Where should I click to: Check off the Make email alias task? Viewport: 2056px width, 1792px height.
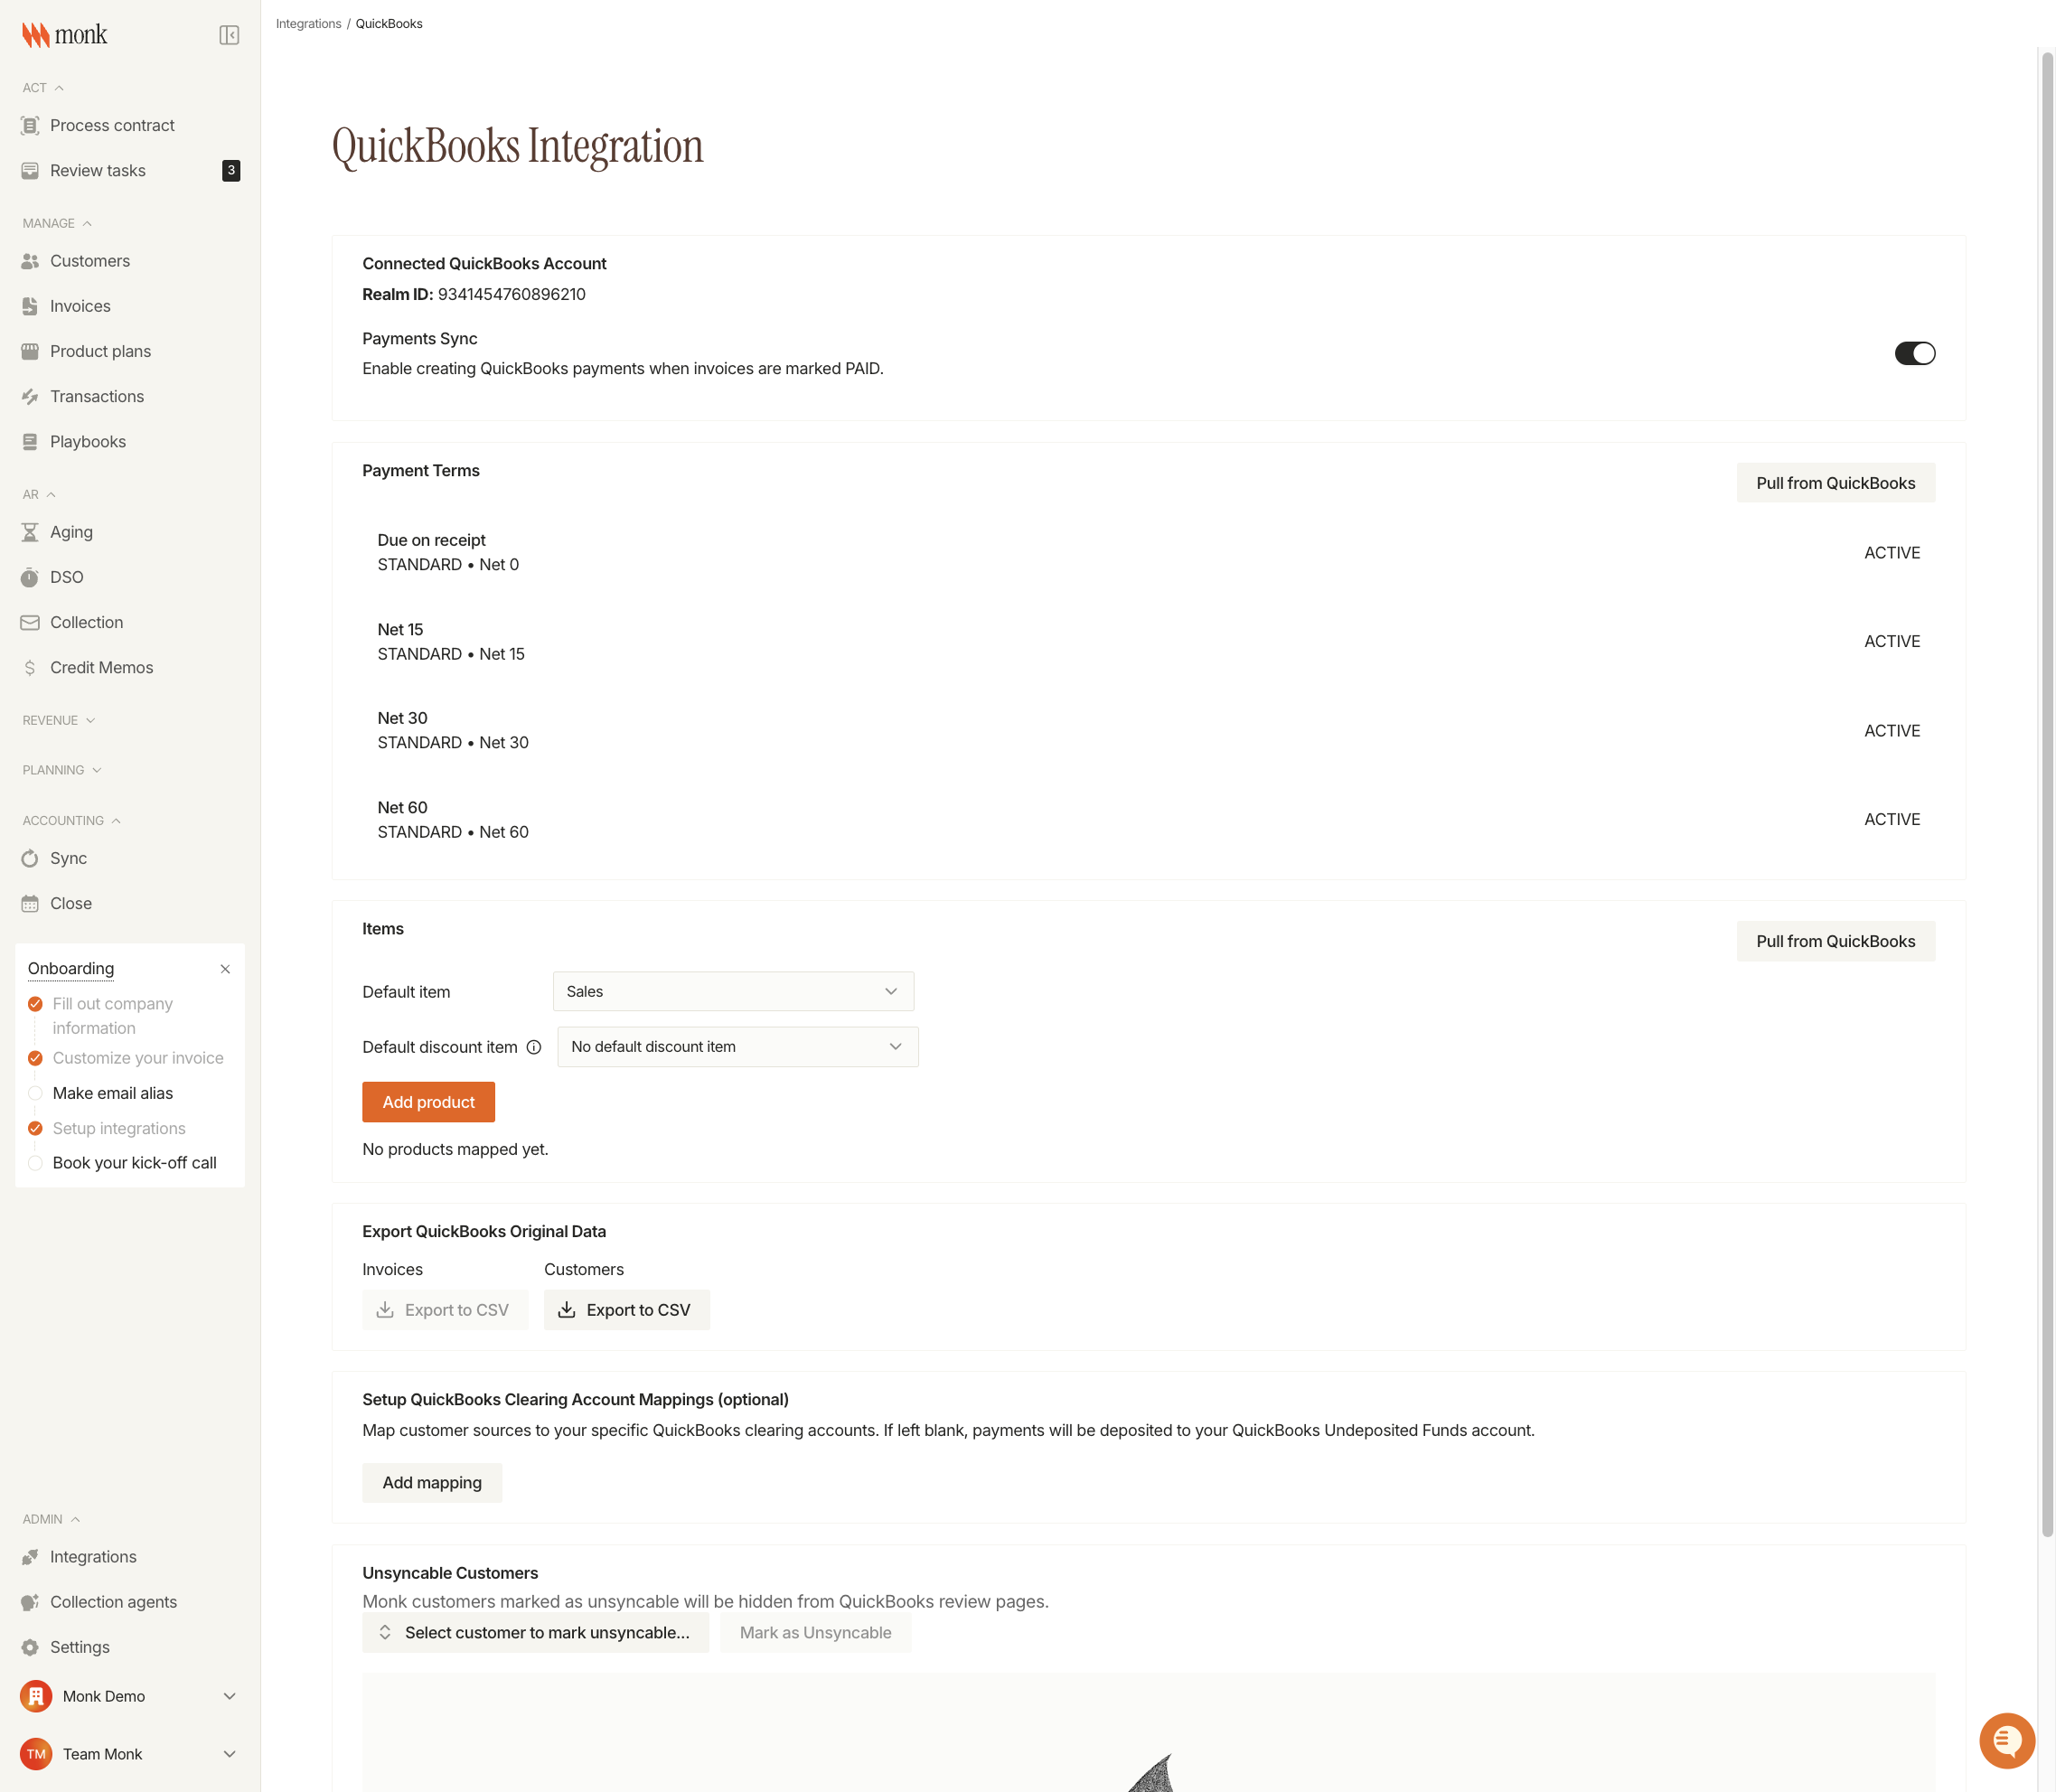[36, 1093]
